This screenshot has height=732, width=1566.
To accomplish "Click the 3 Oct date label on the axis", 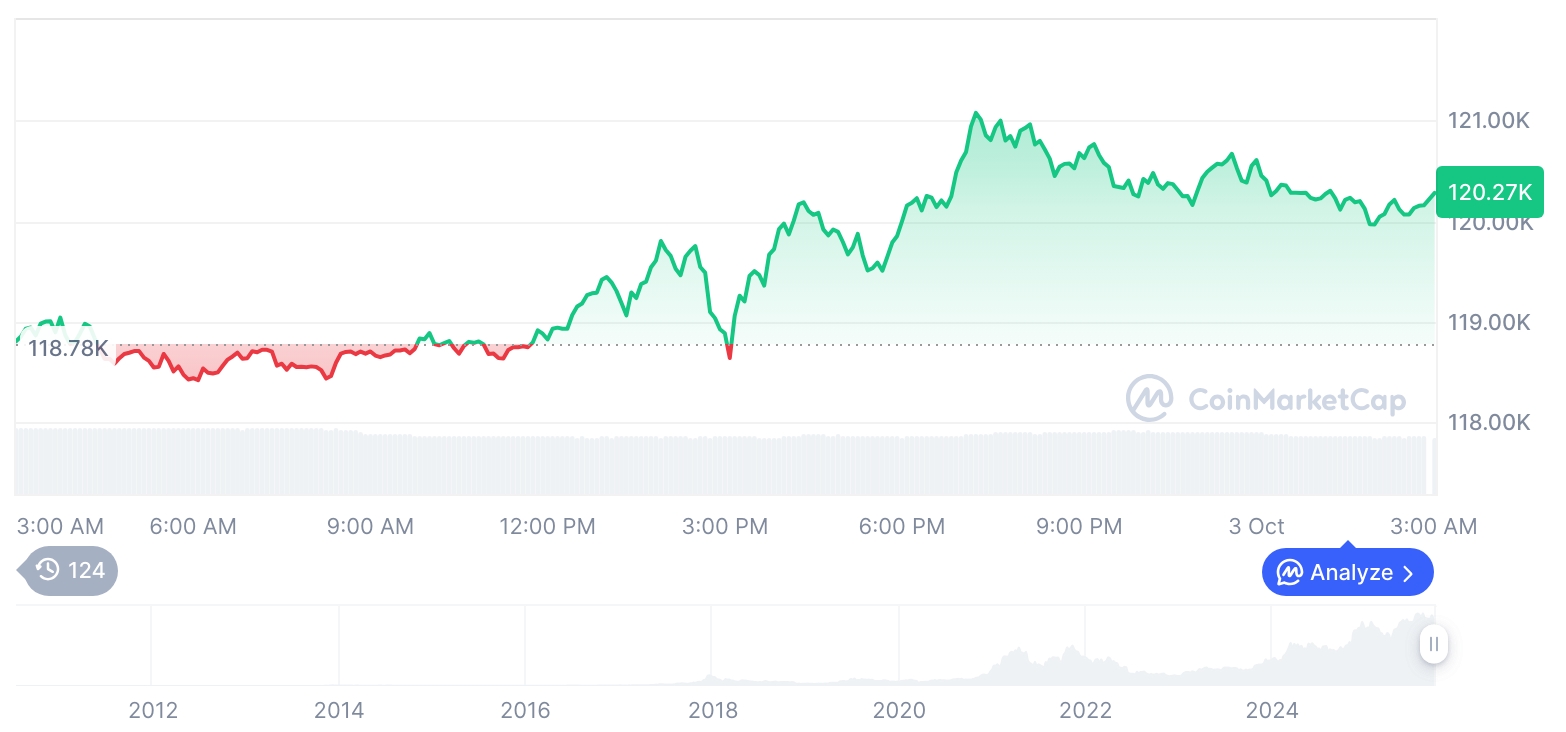I will click(1256, 526).
